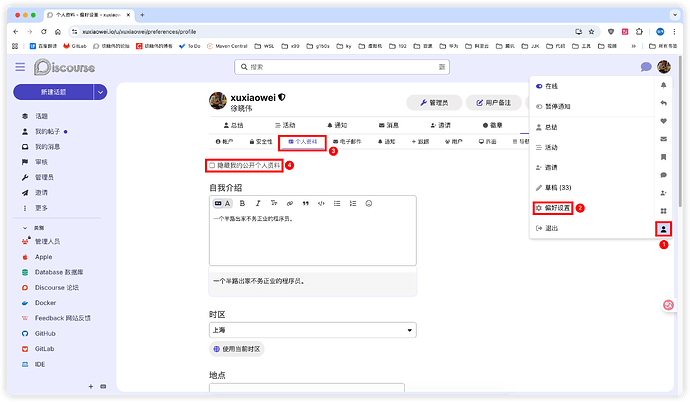The width and height of the screenshot is (690, 402).
Task: Click the Bold icon in the editor toolbar
Action: coord(243,203)
